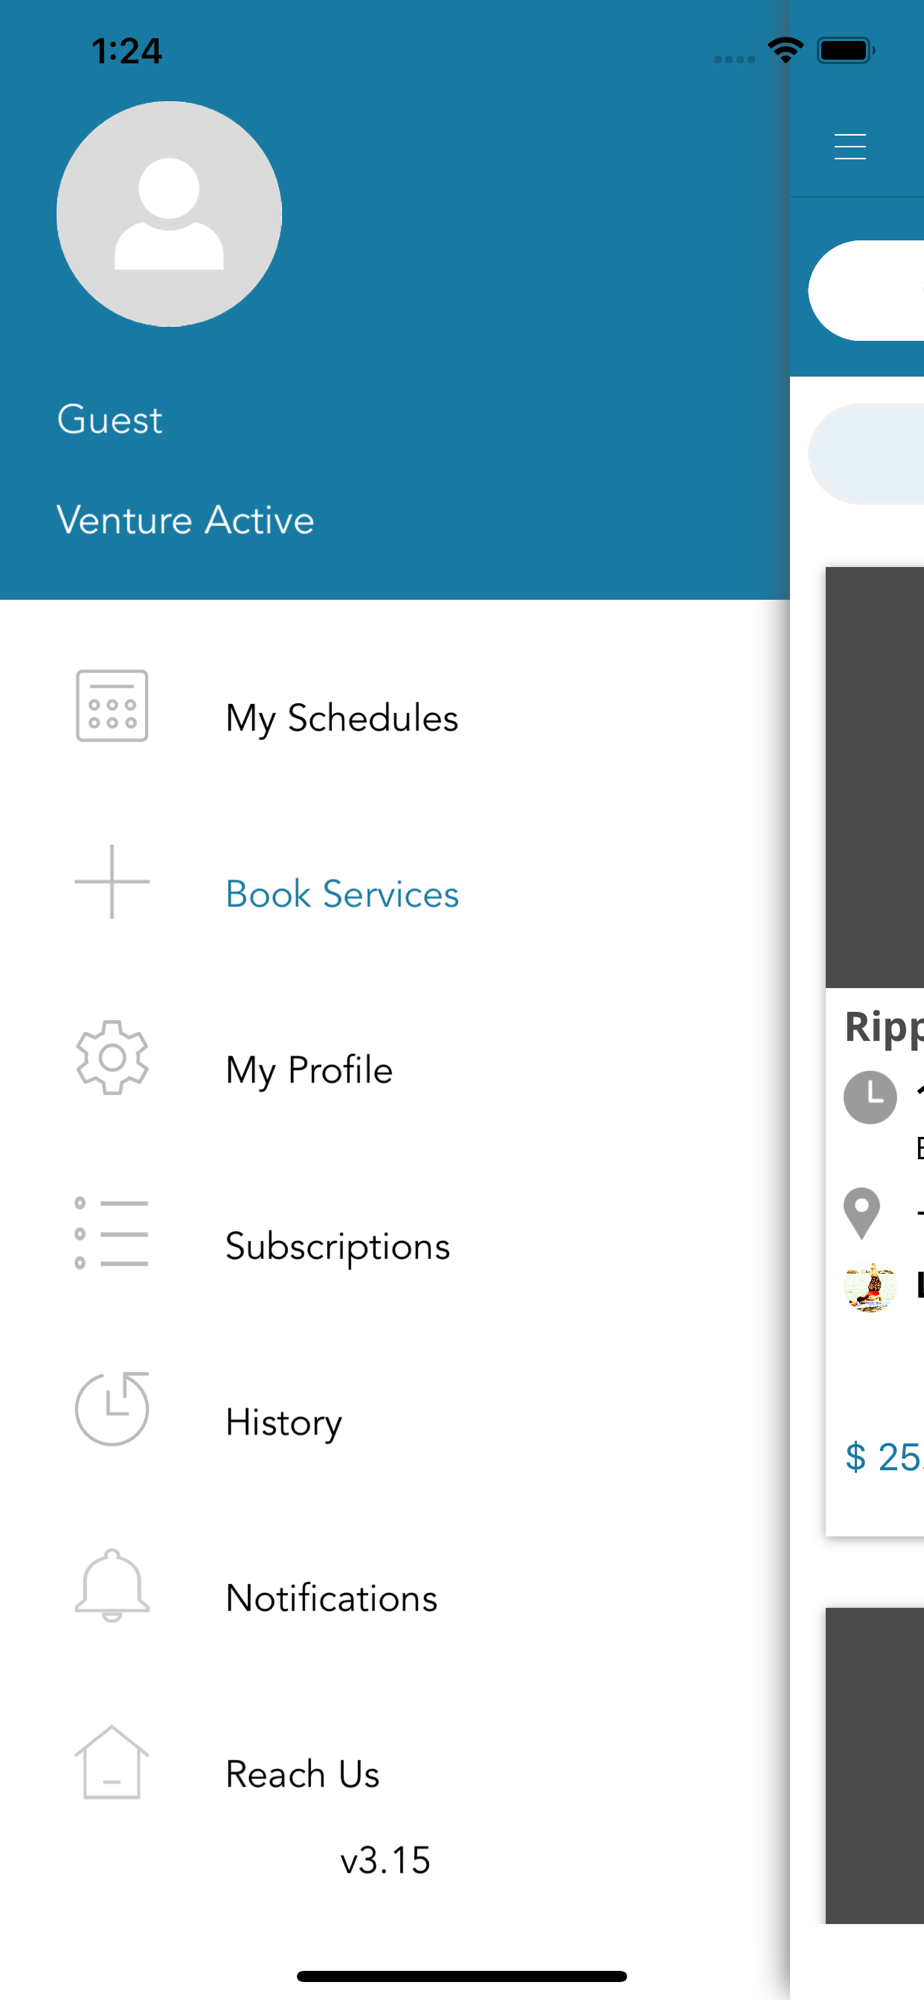Tap the Guest profile avatar
Screen dimensions: 924x2000
(169, 214)
